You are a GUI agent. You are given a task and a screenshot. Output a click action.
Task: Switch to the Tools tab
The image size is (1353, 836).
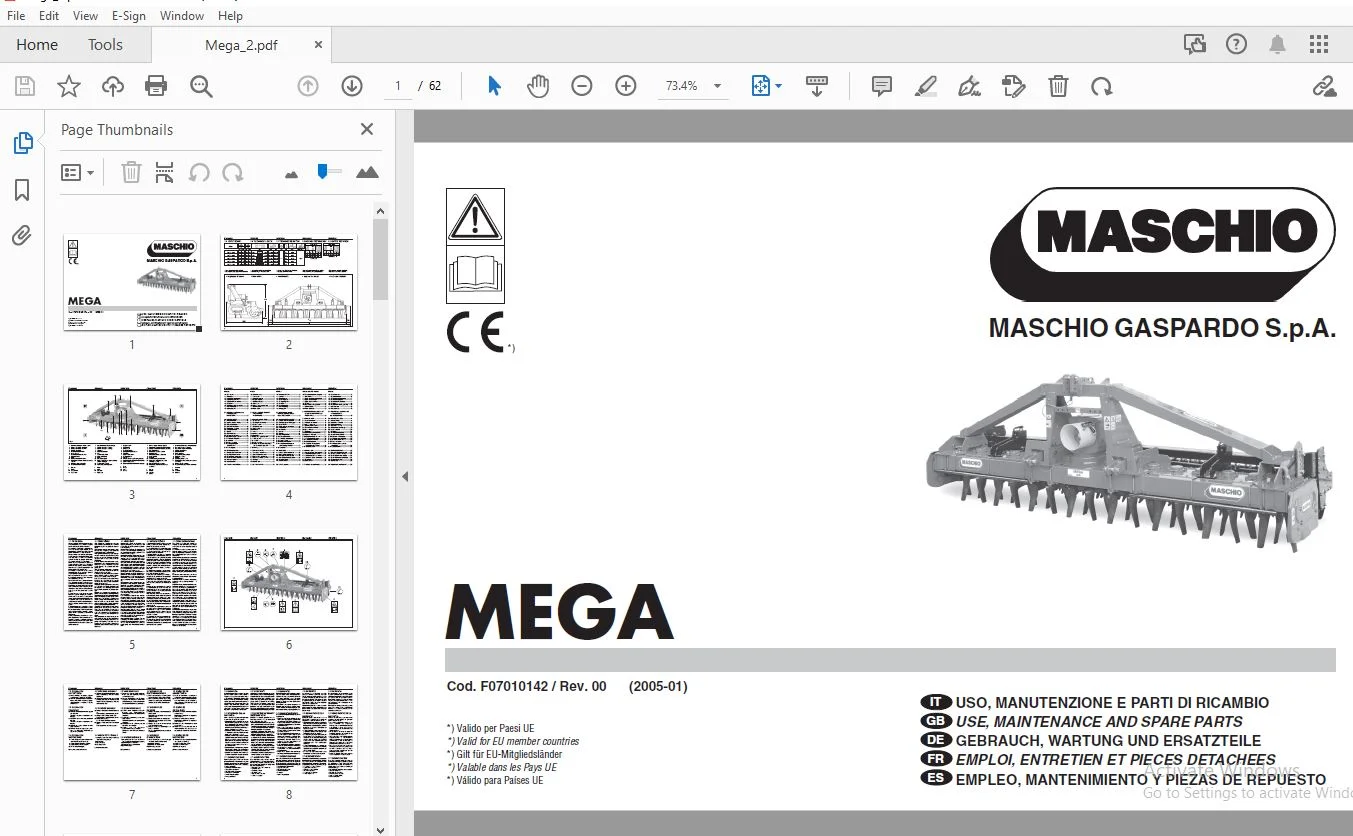105,45
